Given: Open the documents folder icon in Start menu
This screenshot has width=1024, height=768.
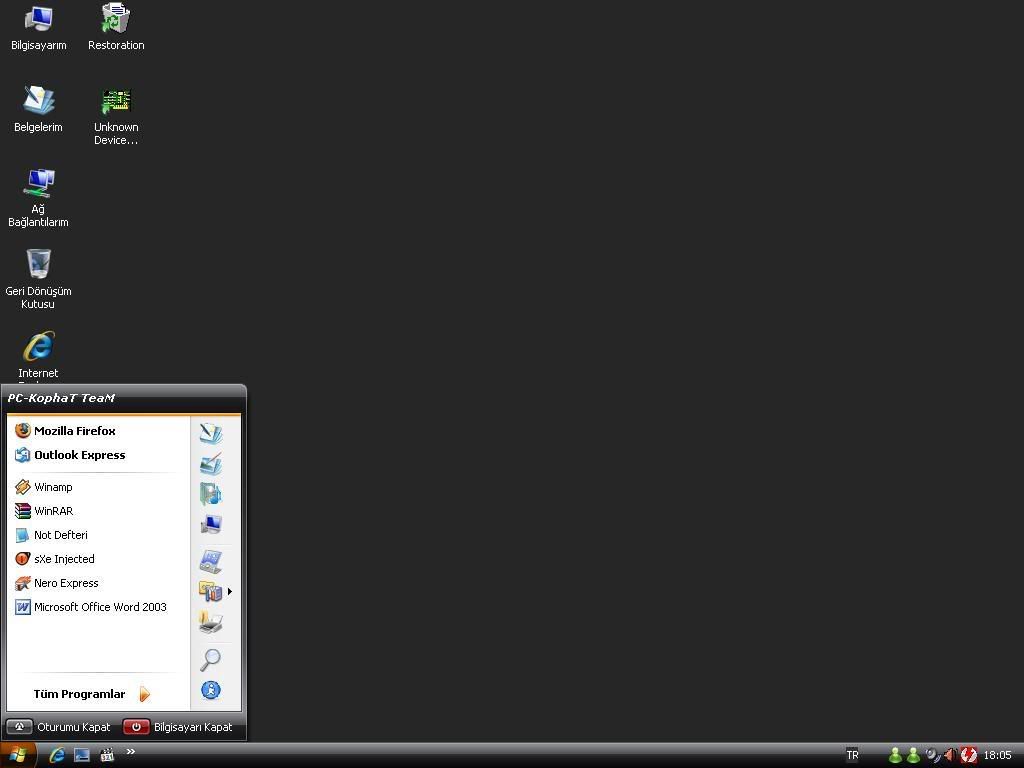Looking at the screenshot, I should coord(211,433).
